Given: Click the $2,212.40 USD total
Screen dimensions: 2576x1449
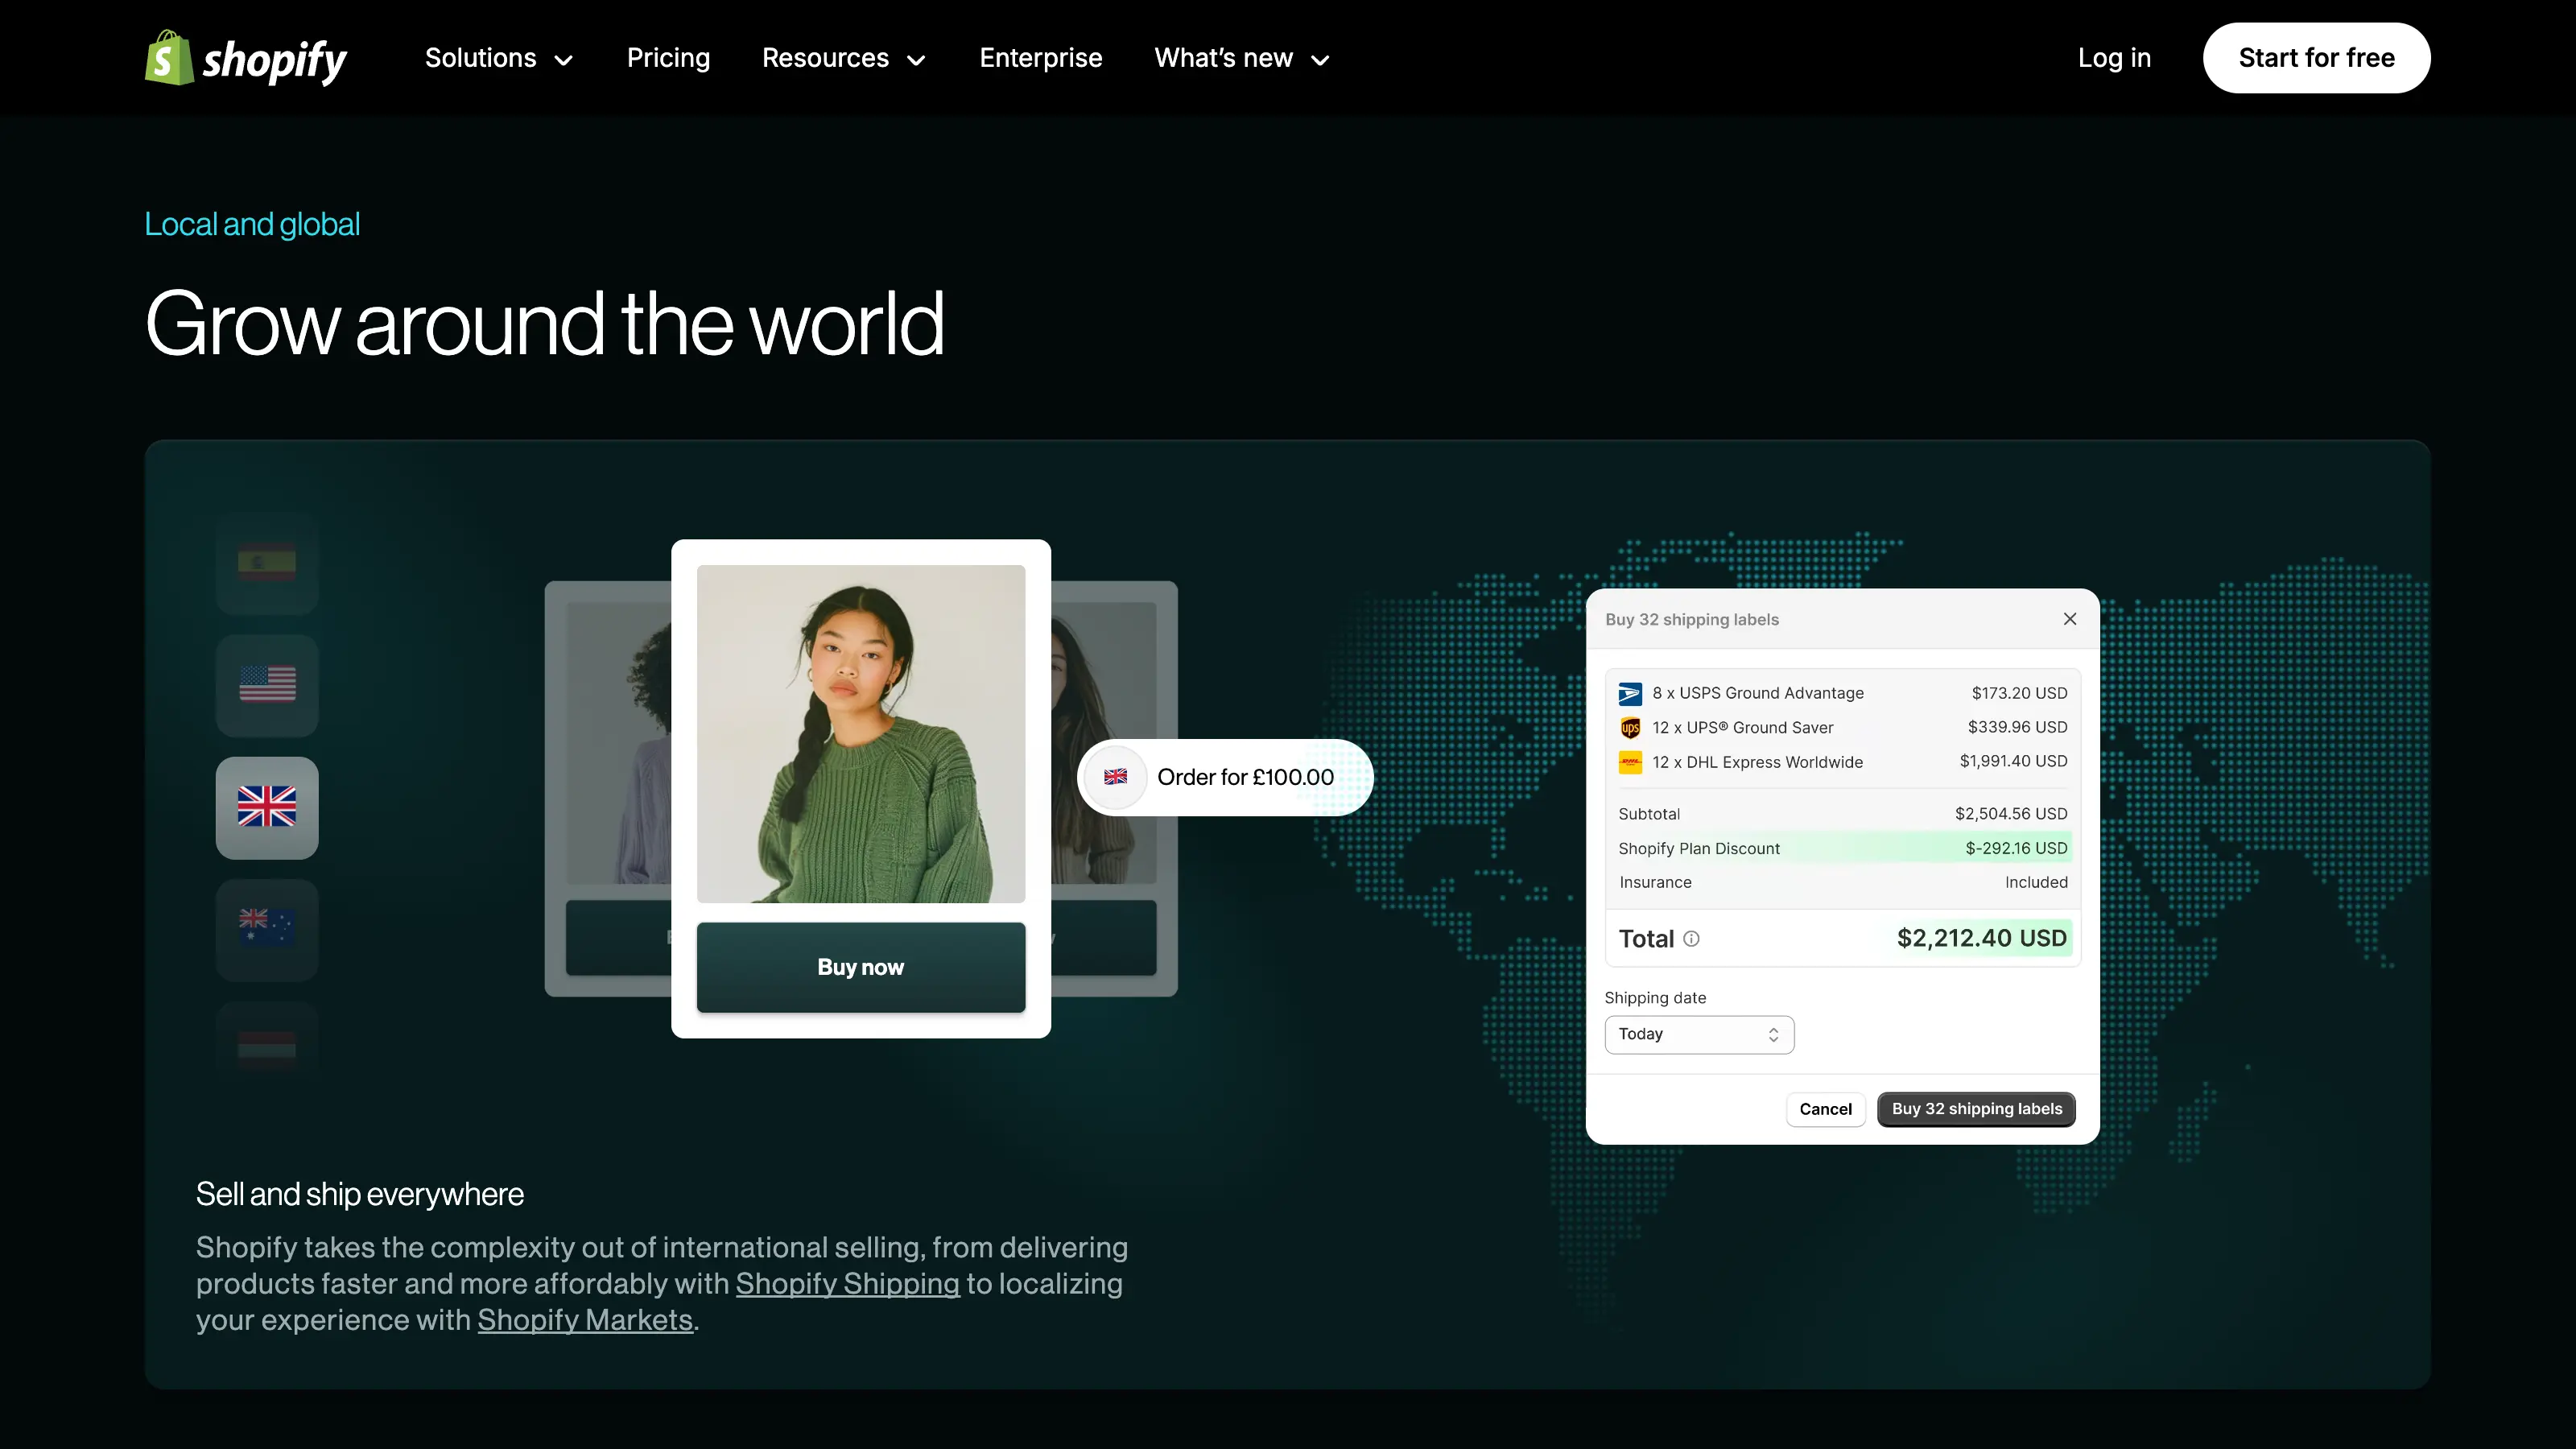Looking at the screenshot, I should click(1982, 938).
